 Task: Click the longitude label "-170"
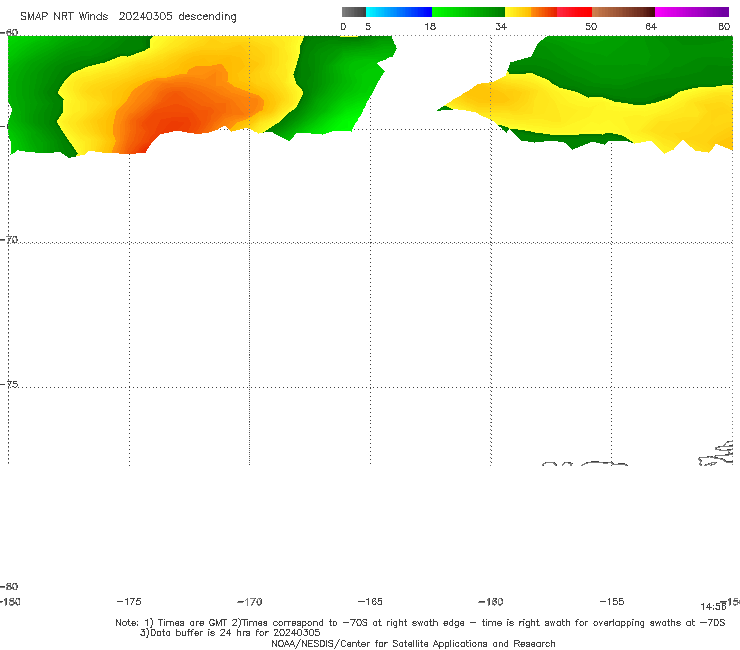[250, 601]
